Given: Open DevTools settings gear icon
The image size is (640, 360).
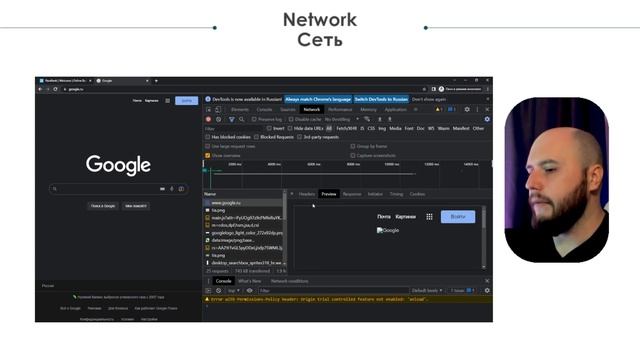Looking at the screenshot, I should 467,109.
